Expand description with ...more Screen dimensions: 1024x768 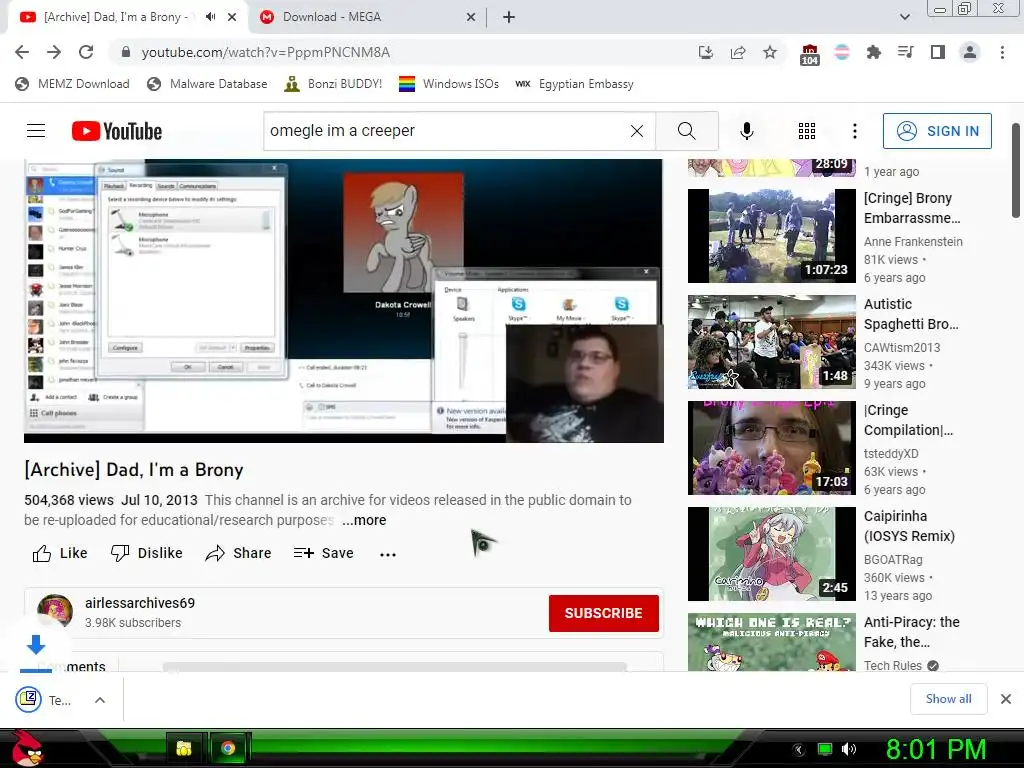pyautogui.click(x=364, y=520)
